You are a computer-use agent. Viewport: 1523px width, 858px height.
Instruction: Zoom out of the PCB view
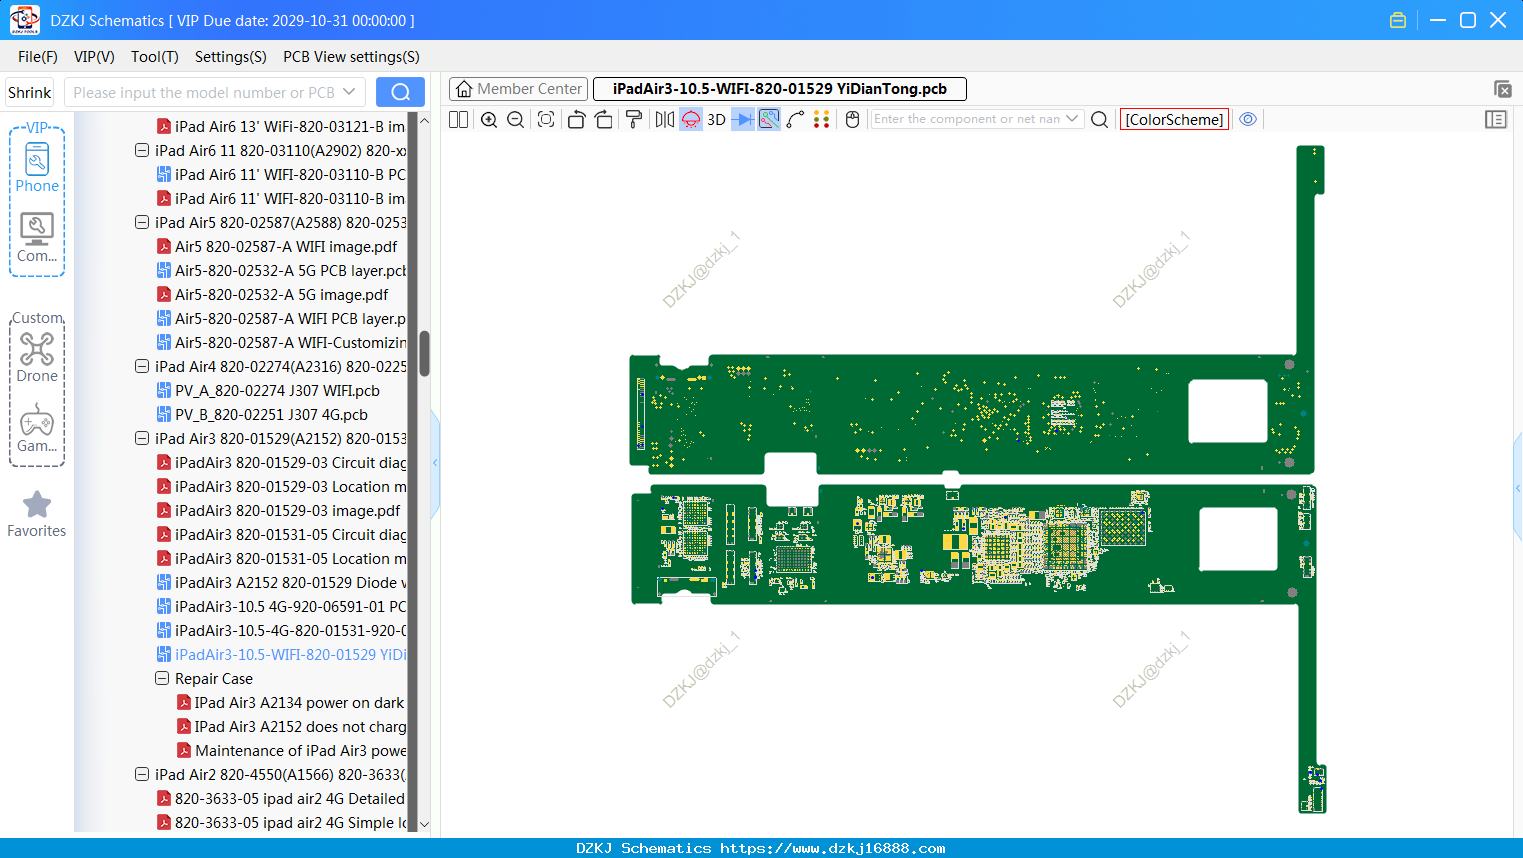(515, 119)
